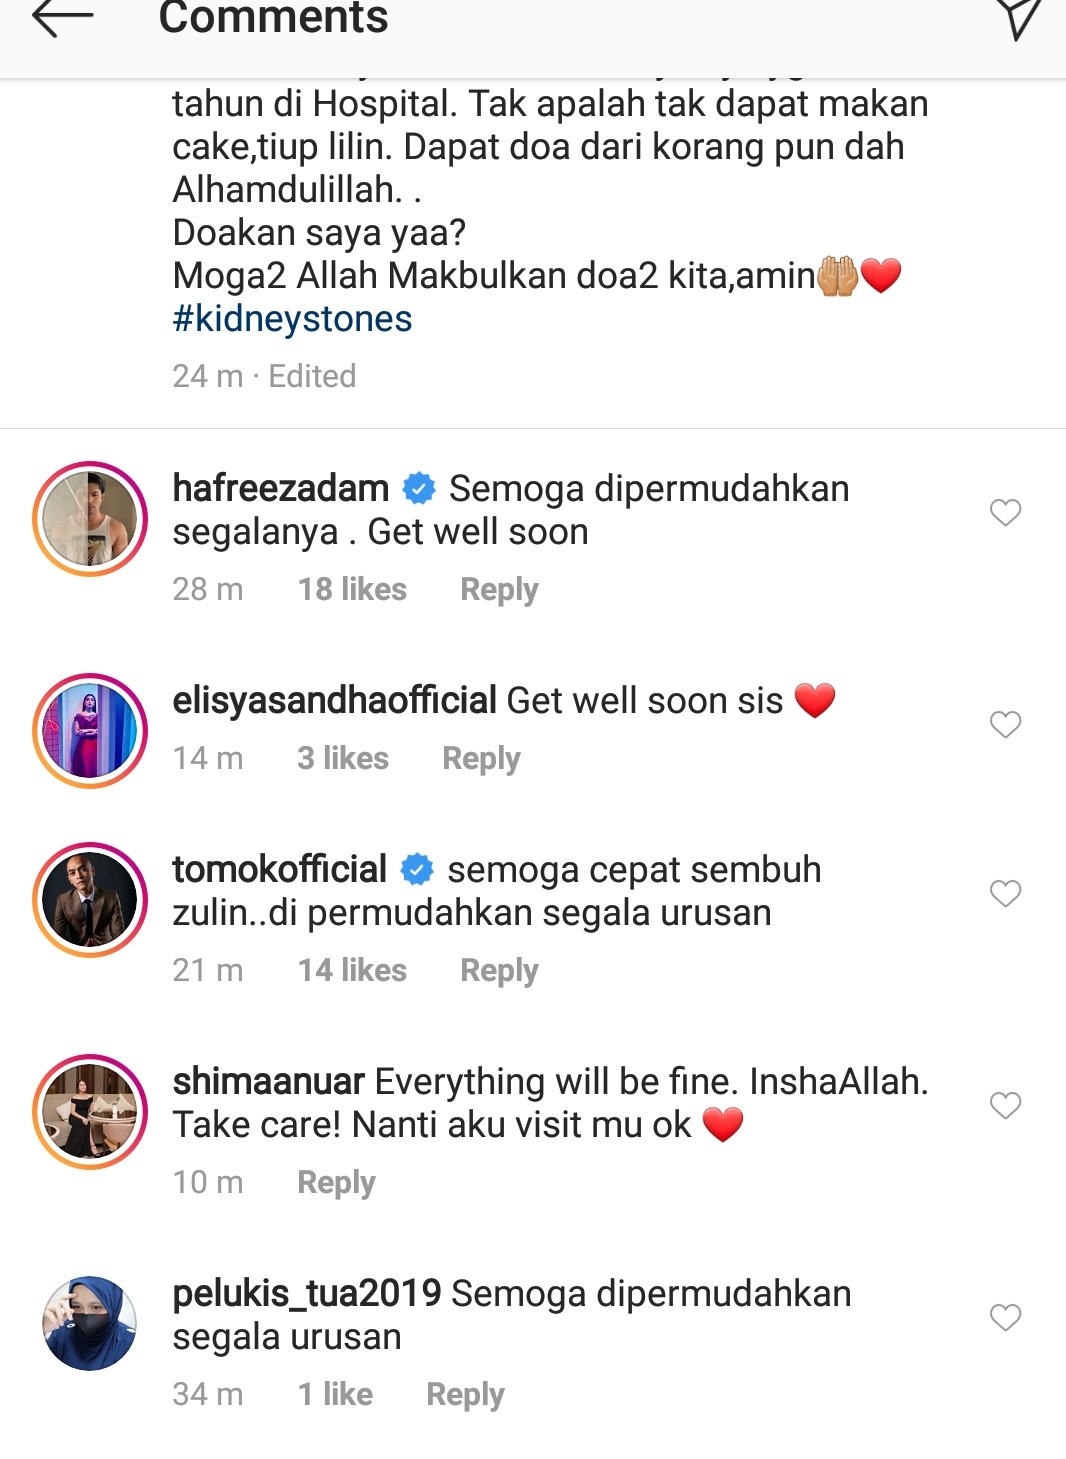Like the tomokofficial comment with the heart
The image size is (1066, 1459).
(1005, 893)
